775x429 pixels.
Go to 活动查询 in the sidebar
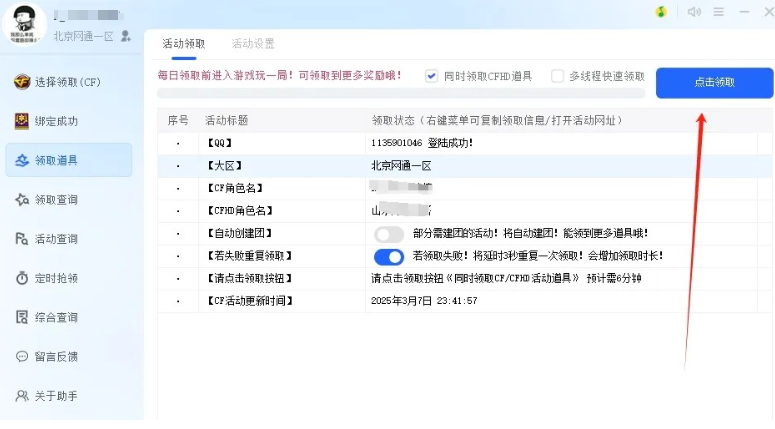(x=56, y=239)
